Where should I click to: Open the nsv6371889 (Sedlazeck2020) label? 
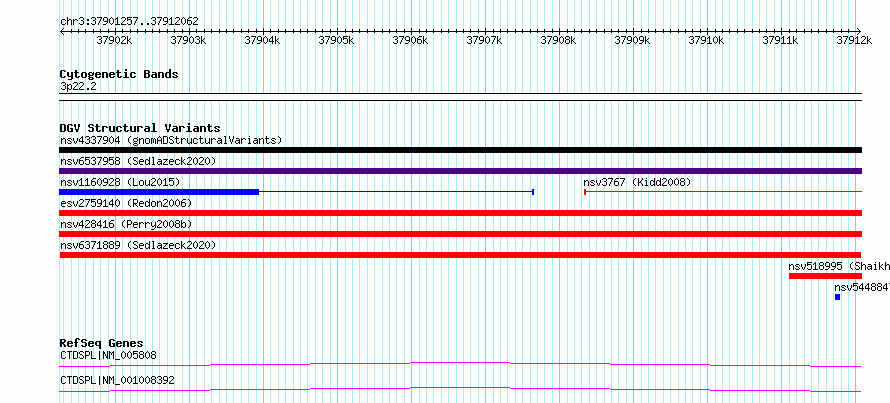point(138,245)
